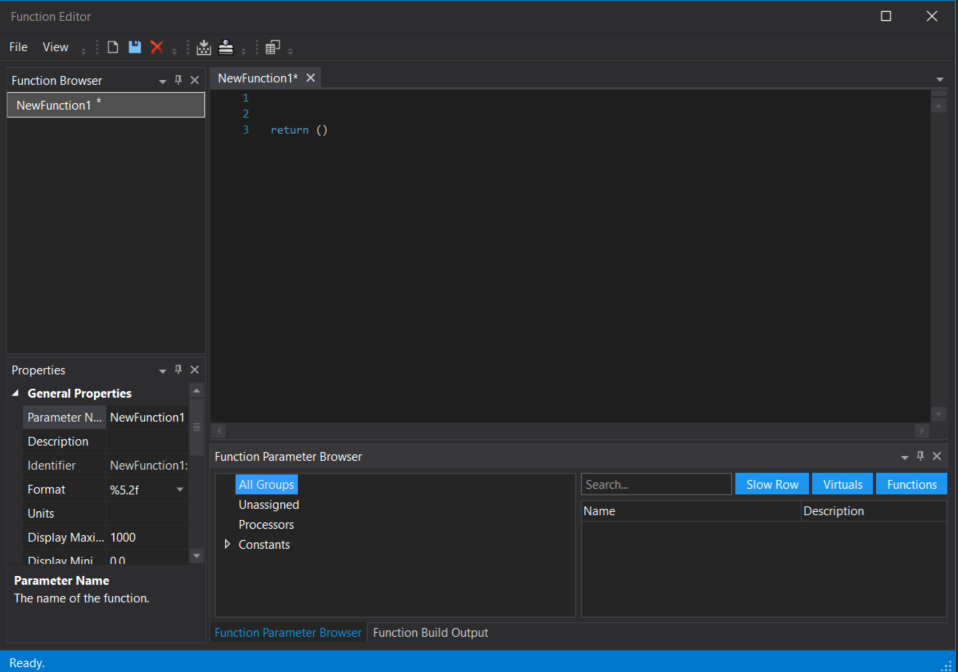Toggle the Virtuals filter button
The height and width of the screenshot is (672, 958).
coord(842,483)
